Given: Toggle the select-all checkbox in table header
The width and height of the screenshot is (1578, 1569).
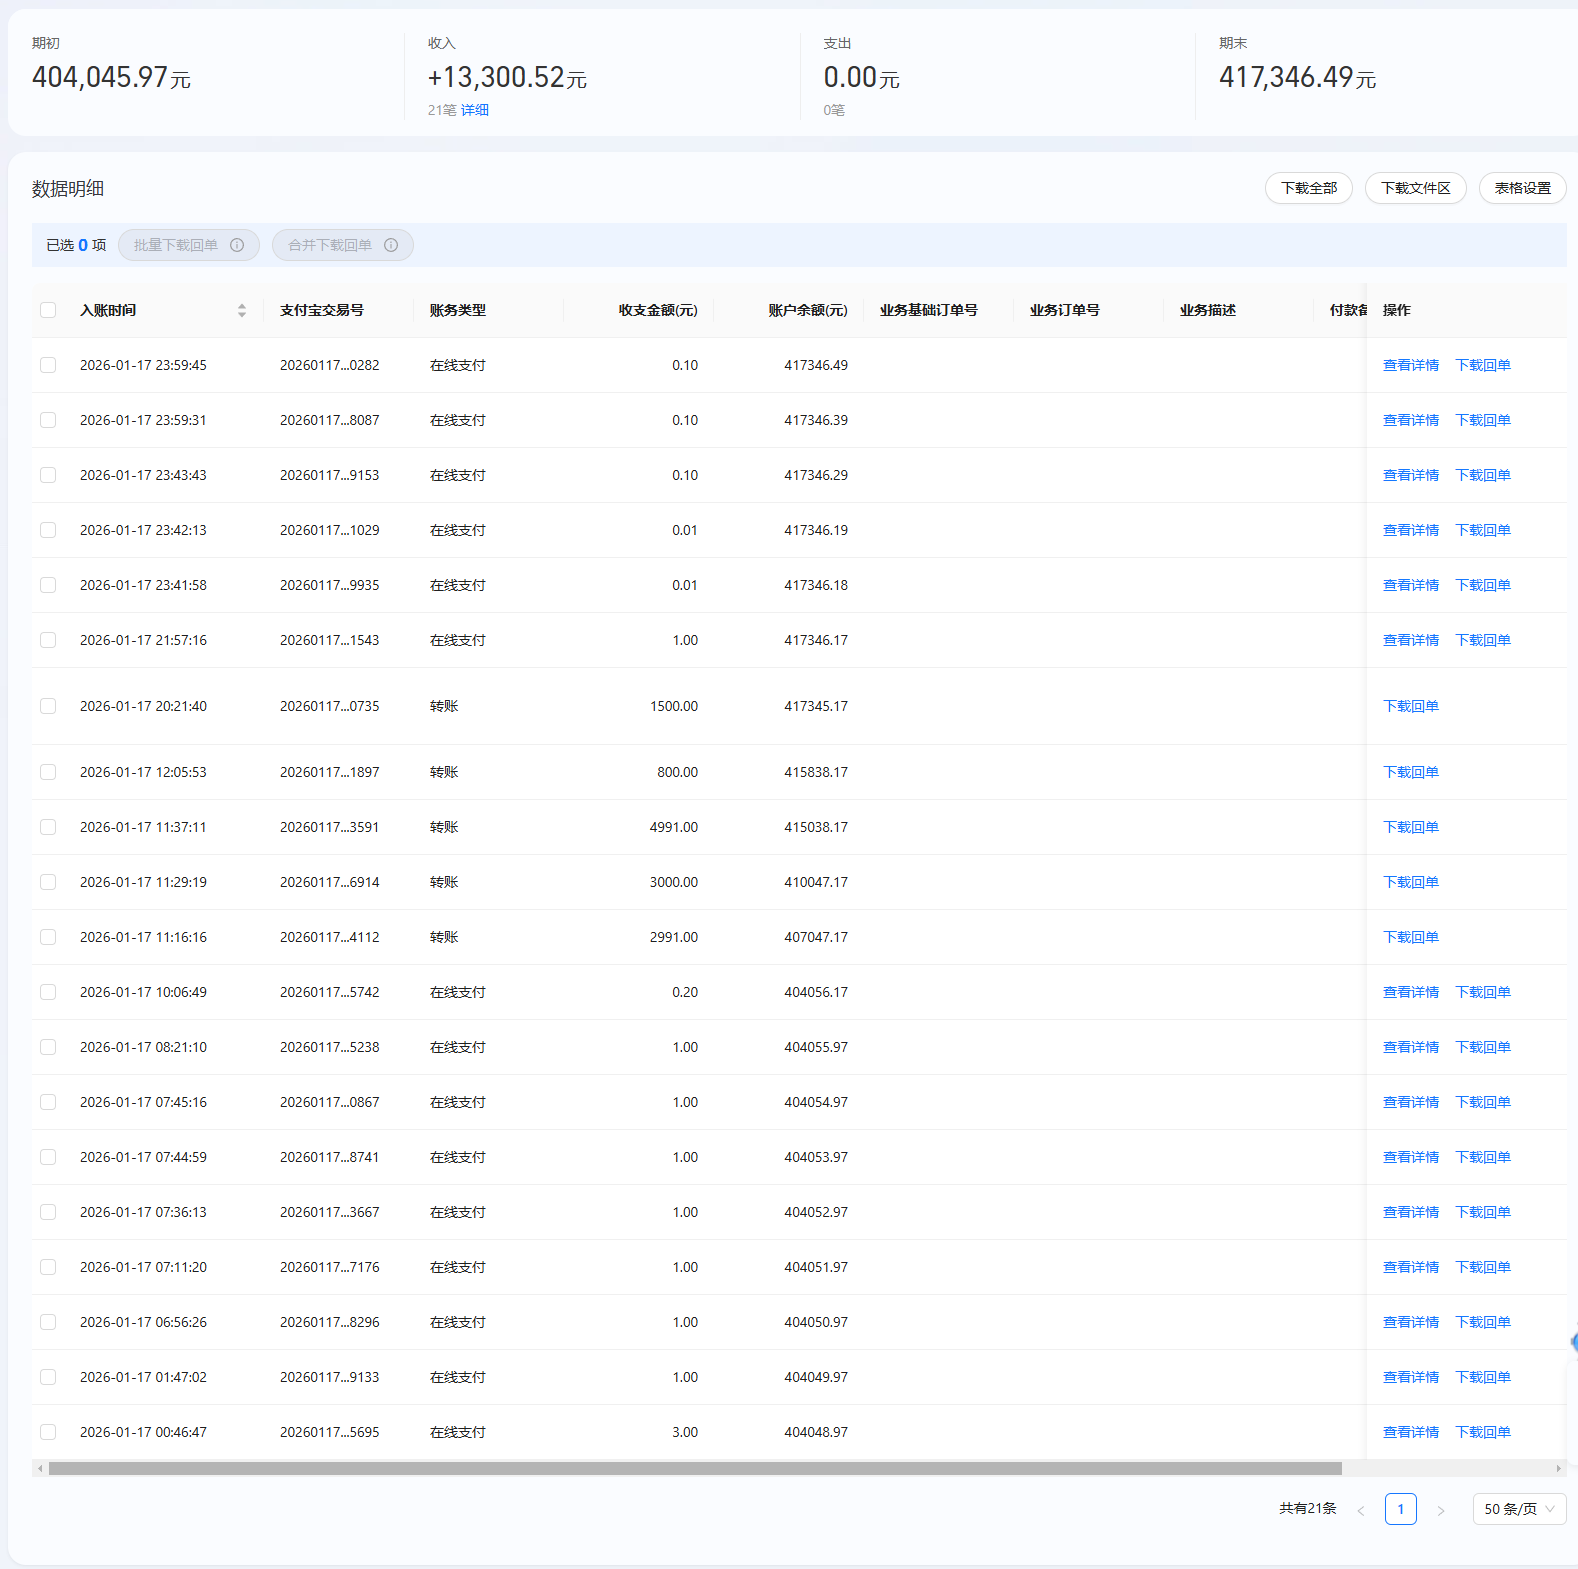Looking at the screenshot, I should click(x=48, y=310).
